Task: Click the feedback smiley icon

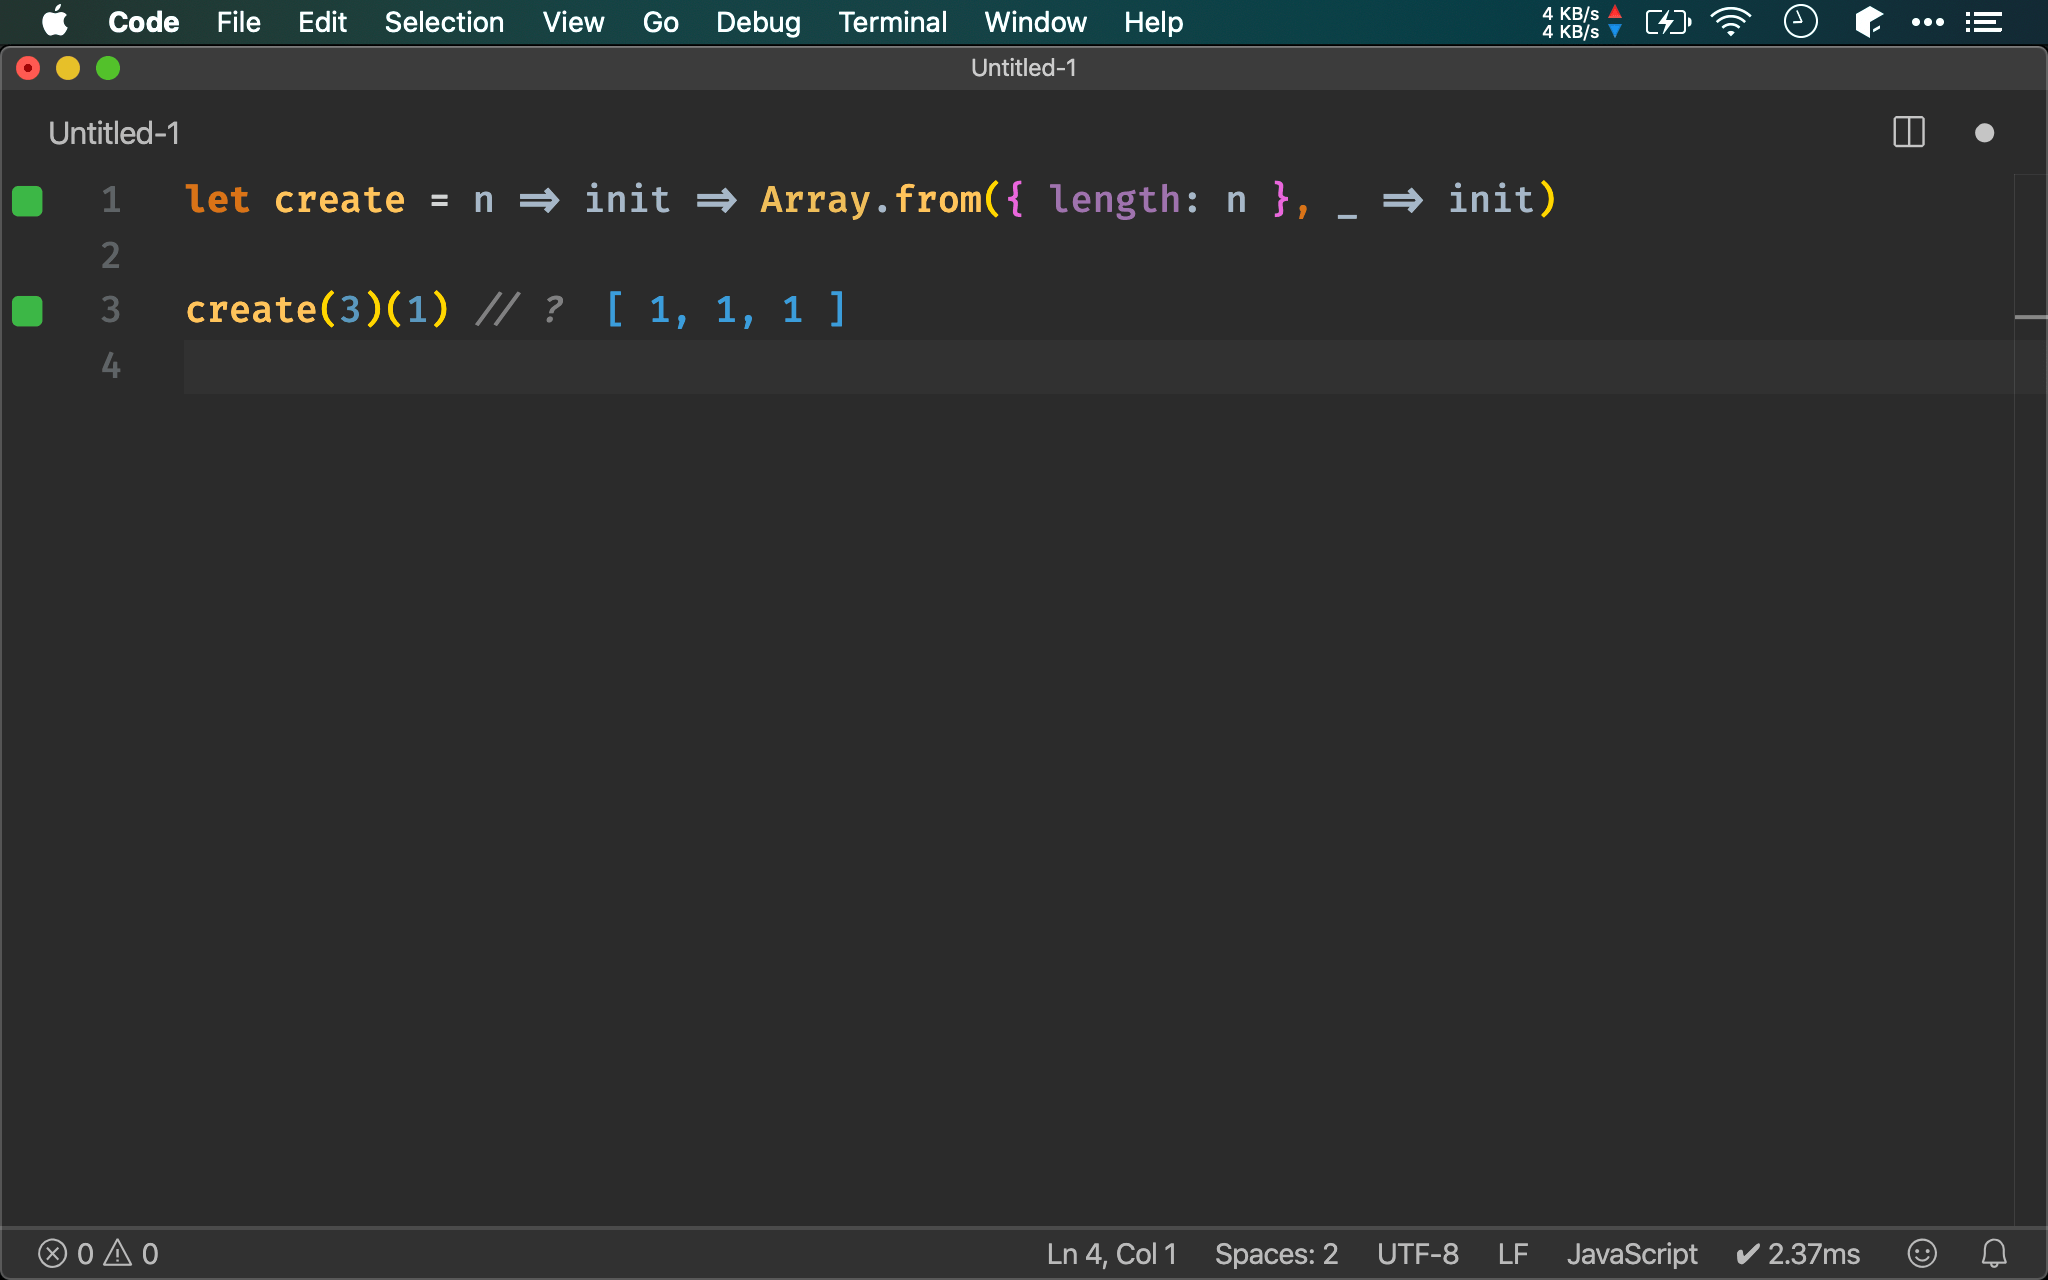Action: tap(1921, 1253)
